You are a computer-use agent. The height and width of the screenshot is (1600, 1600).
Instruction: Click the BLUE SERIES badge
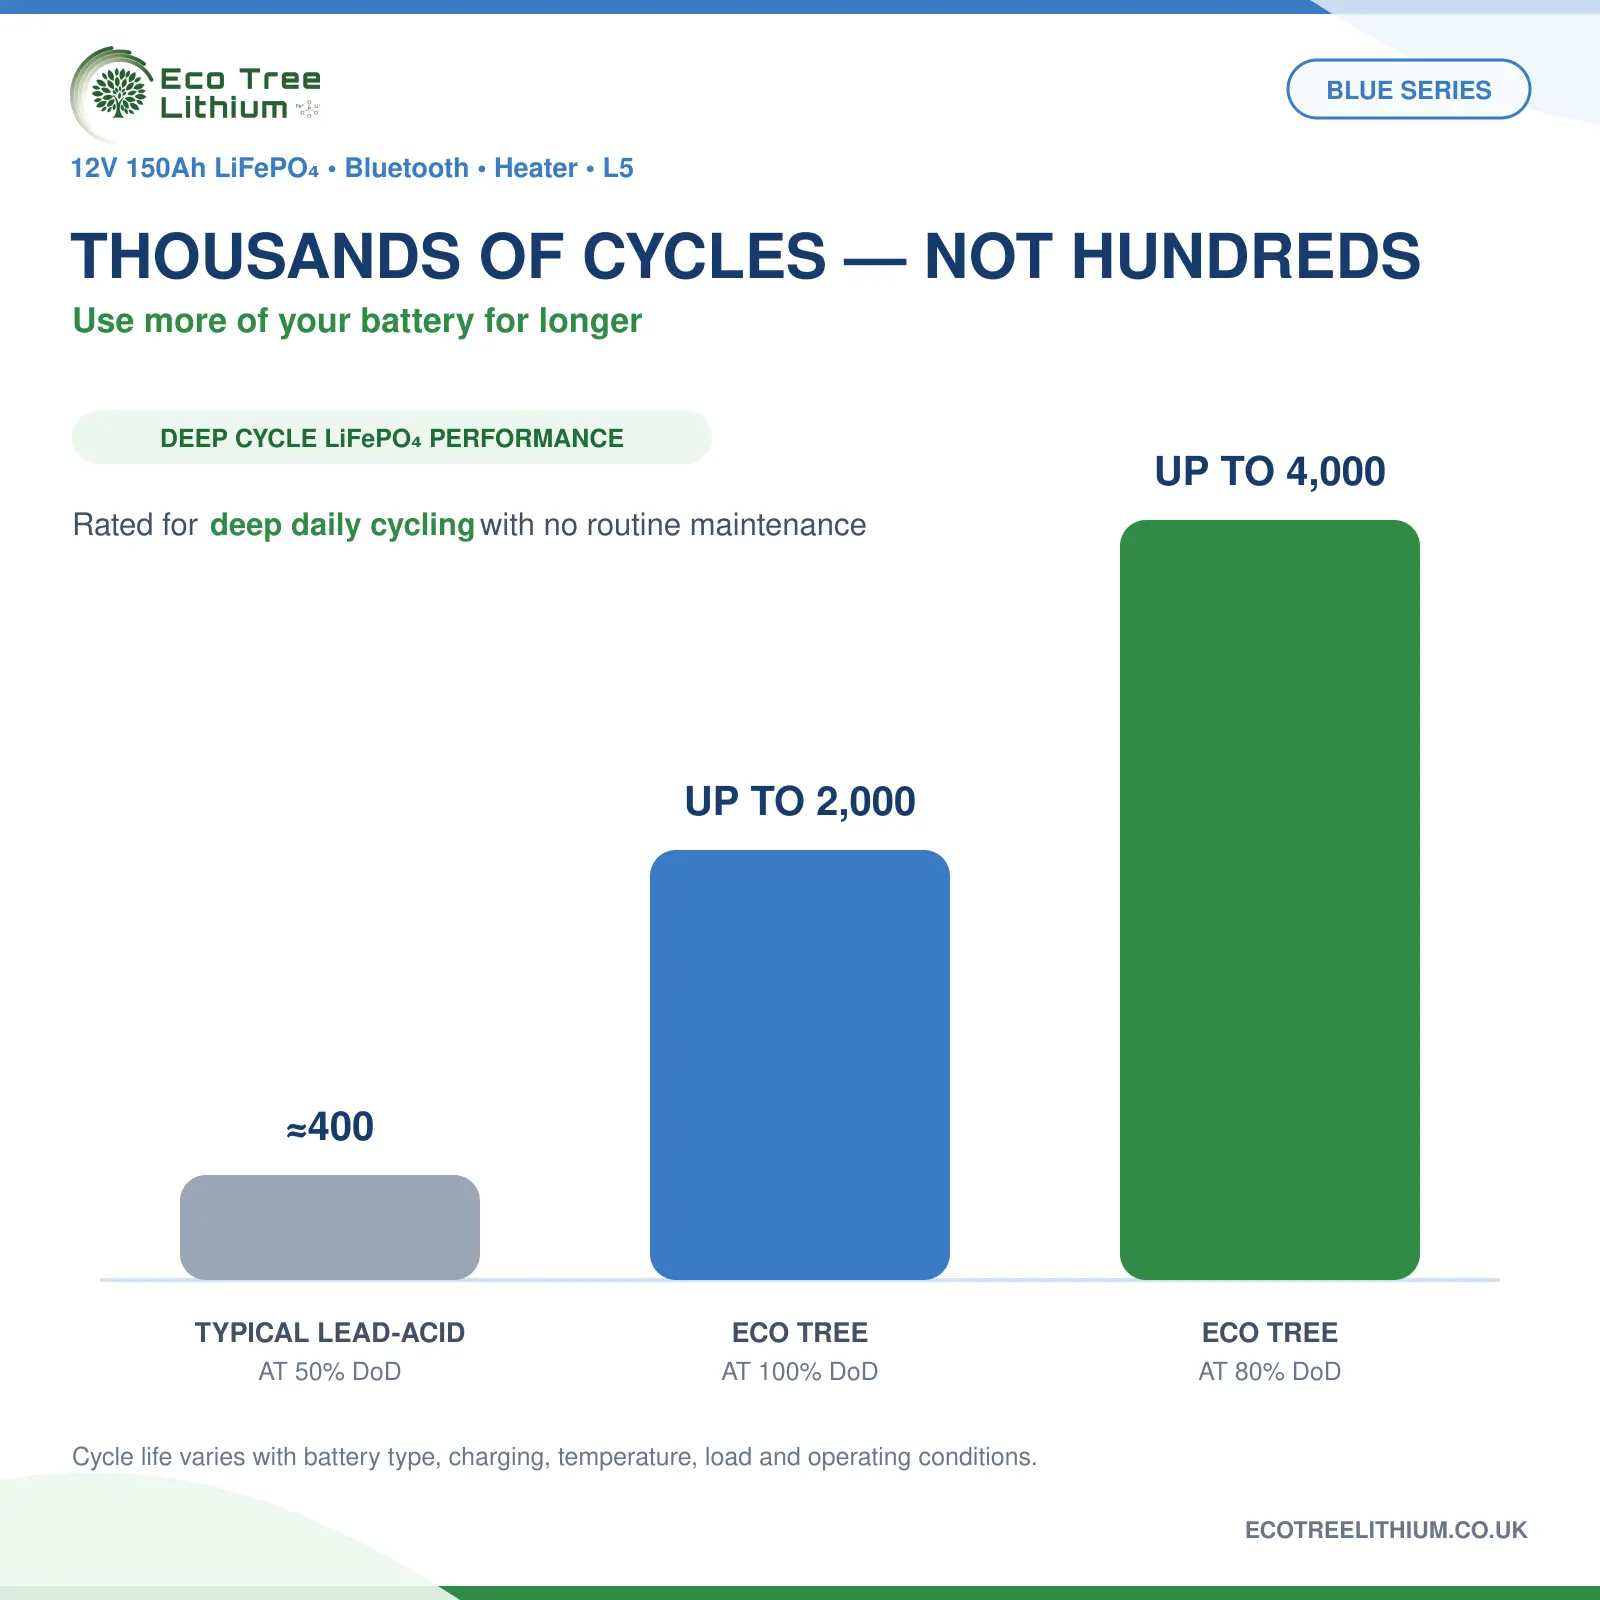pos(1408,89)
